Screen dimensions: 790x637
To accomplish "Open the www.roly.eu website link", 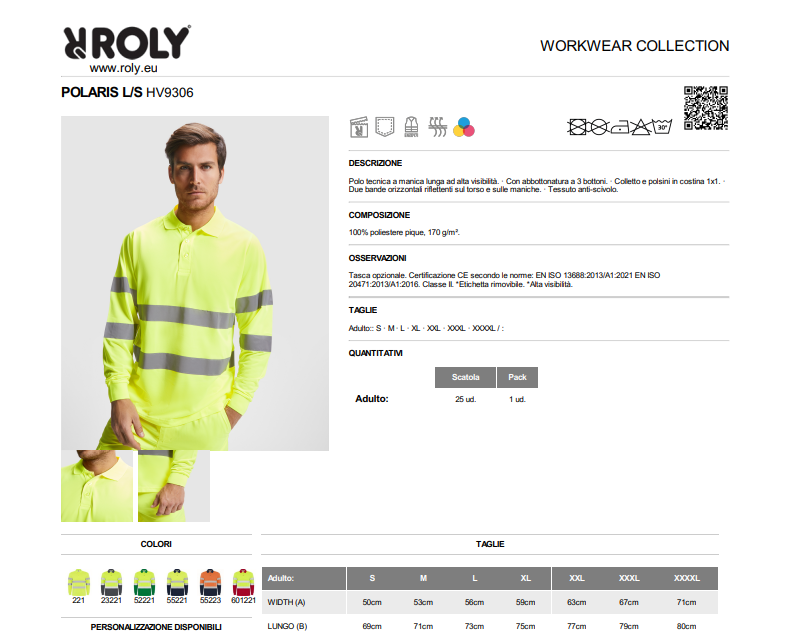I will click(x=123, y=68).
